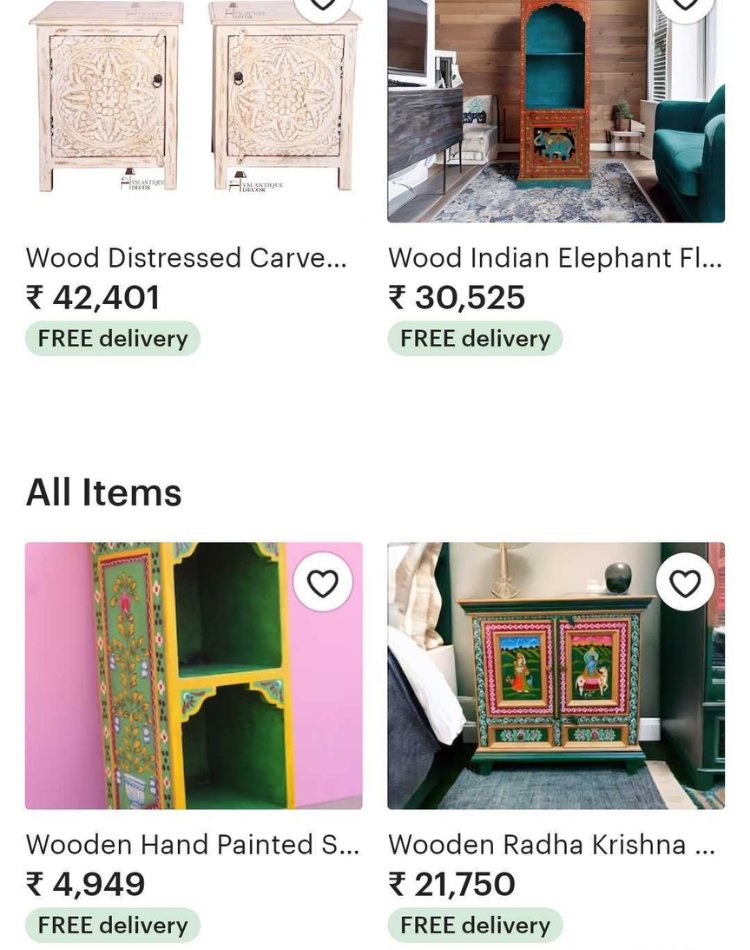
Task: Open 'Wood Distressed Carve...' listing title
Action: pyautogui.click(x=187, y=258)
